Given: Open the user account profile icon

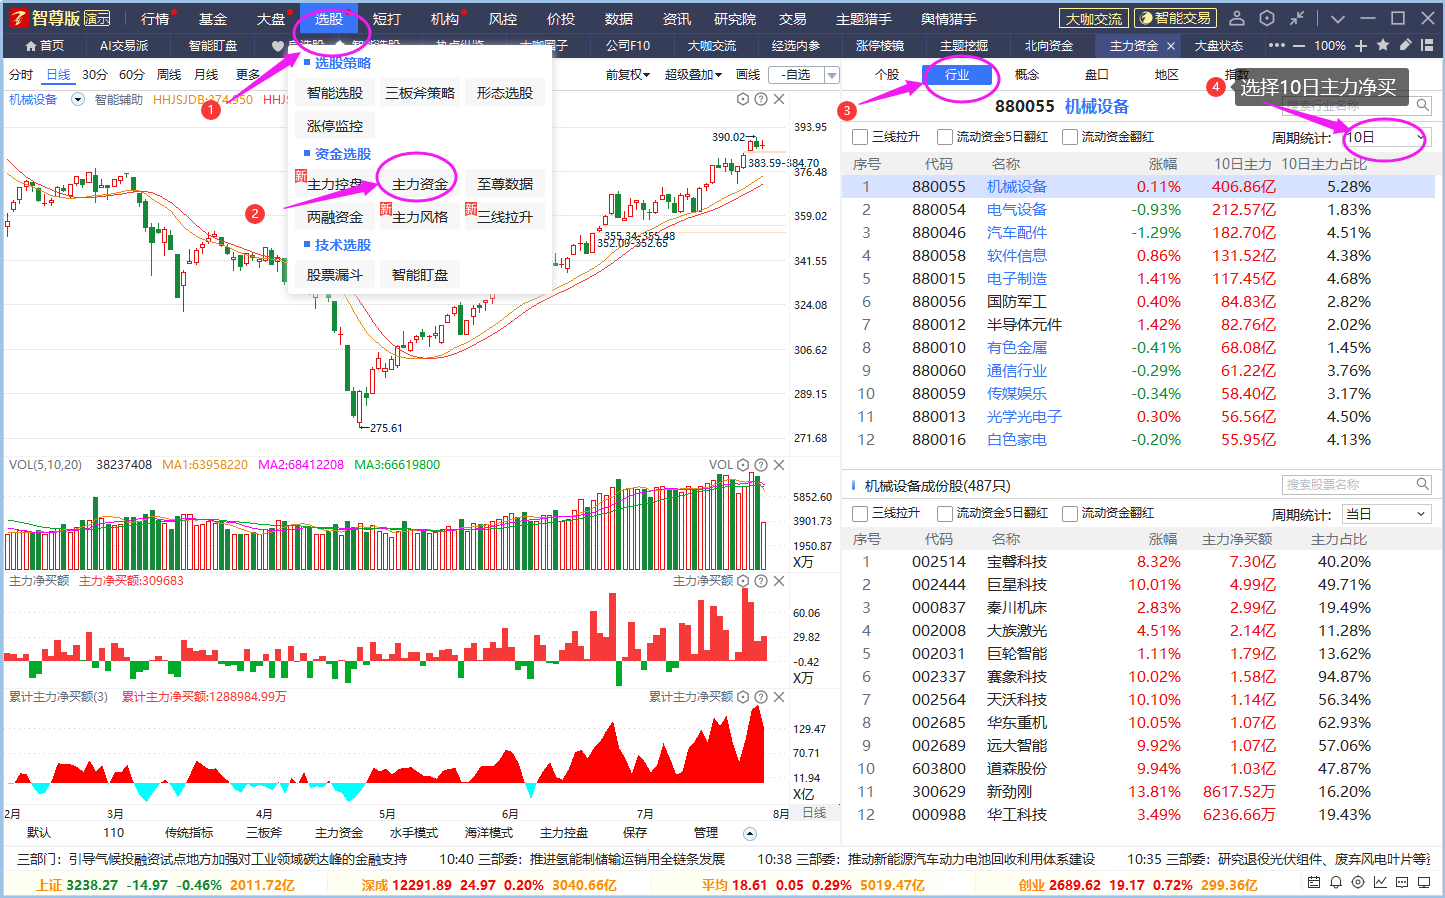Looking at the screenshot, I should click(1237, 18).
